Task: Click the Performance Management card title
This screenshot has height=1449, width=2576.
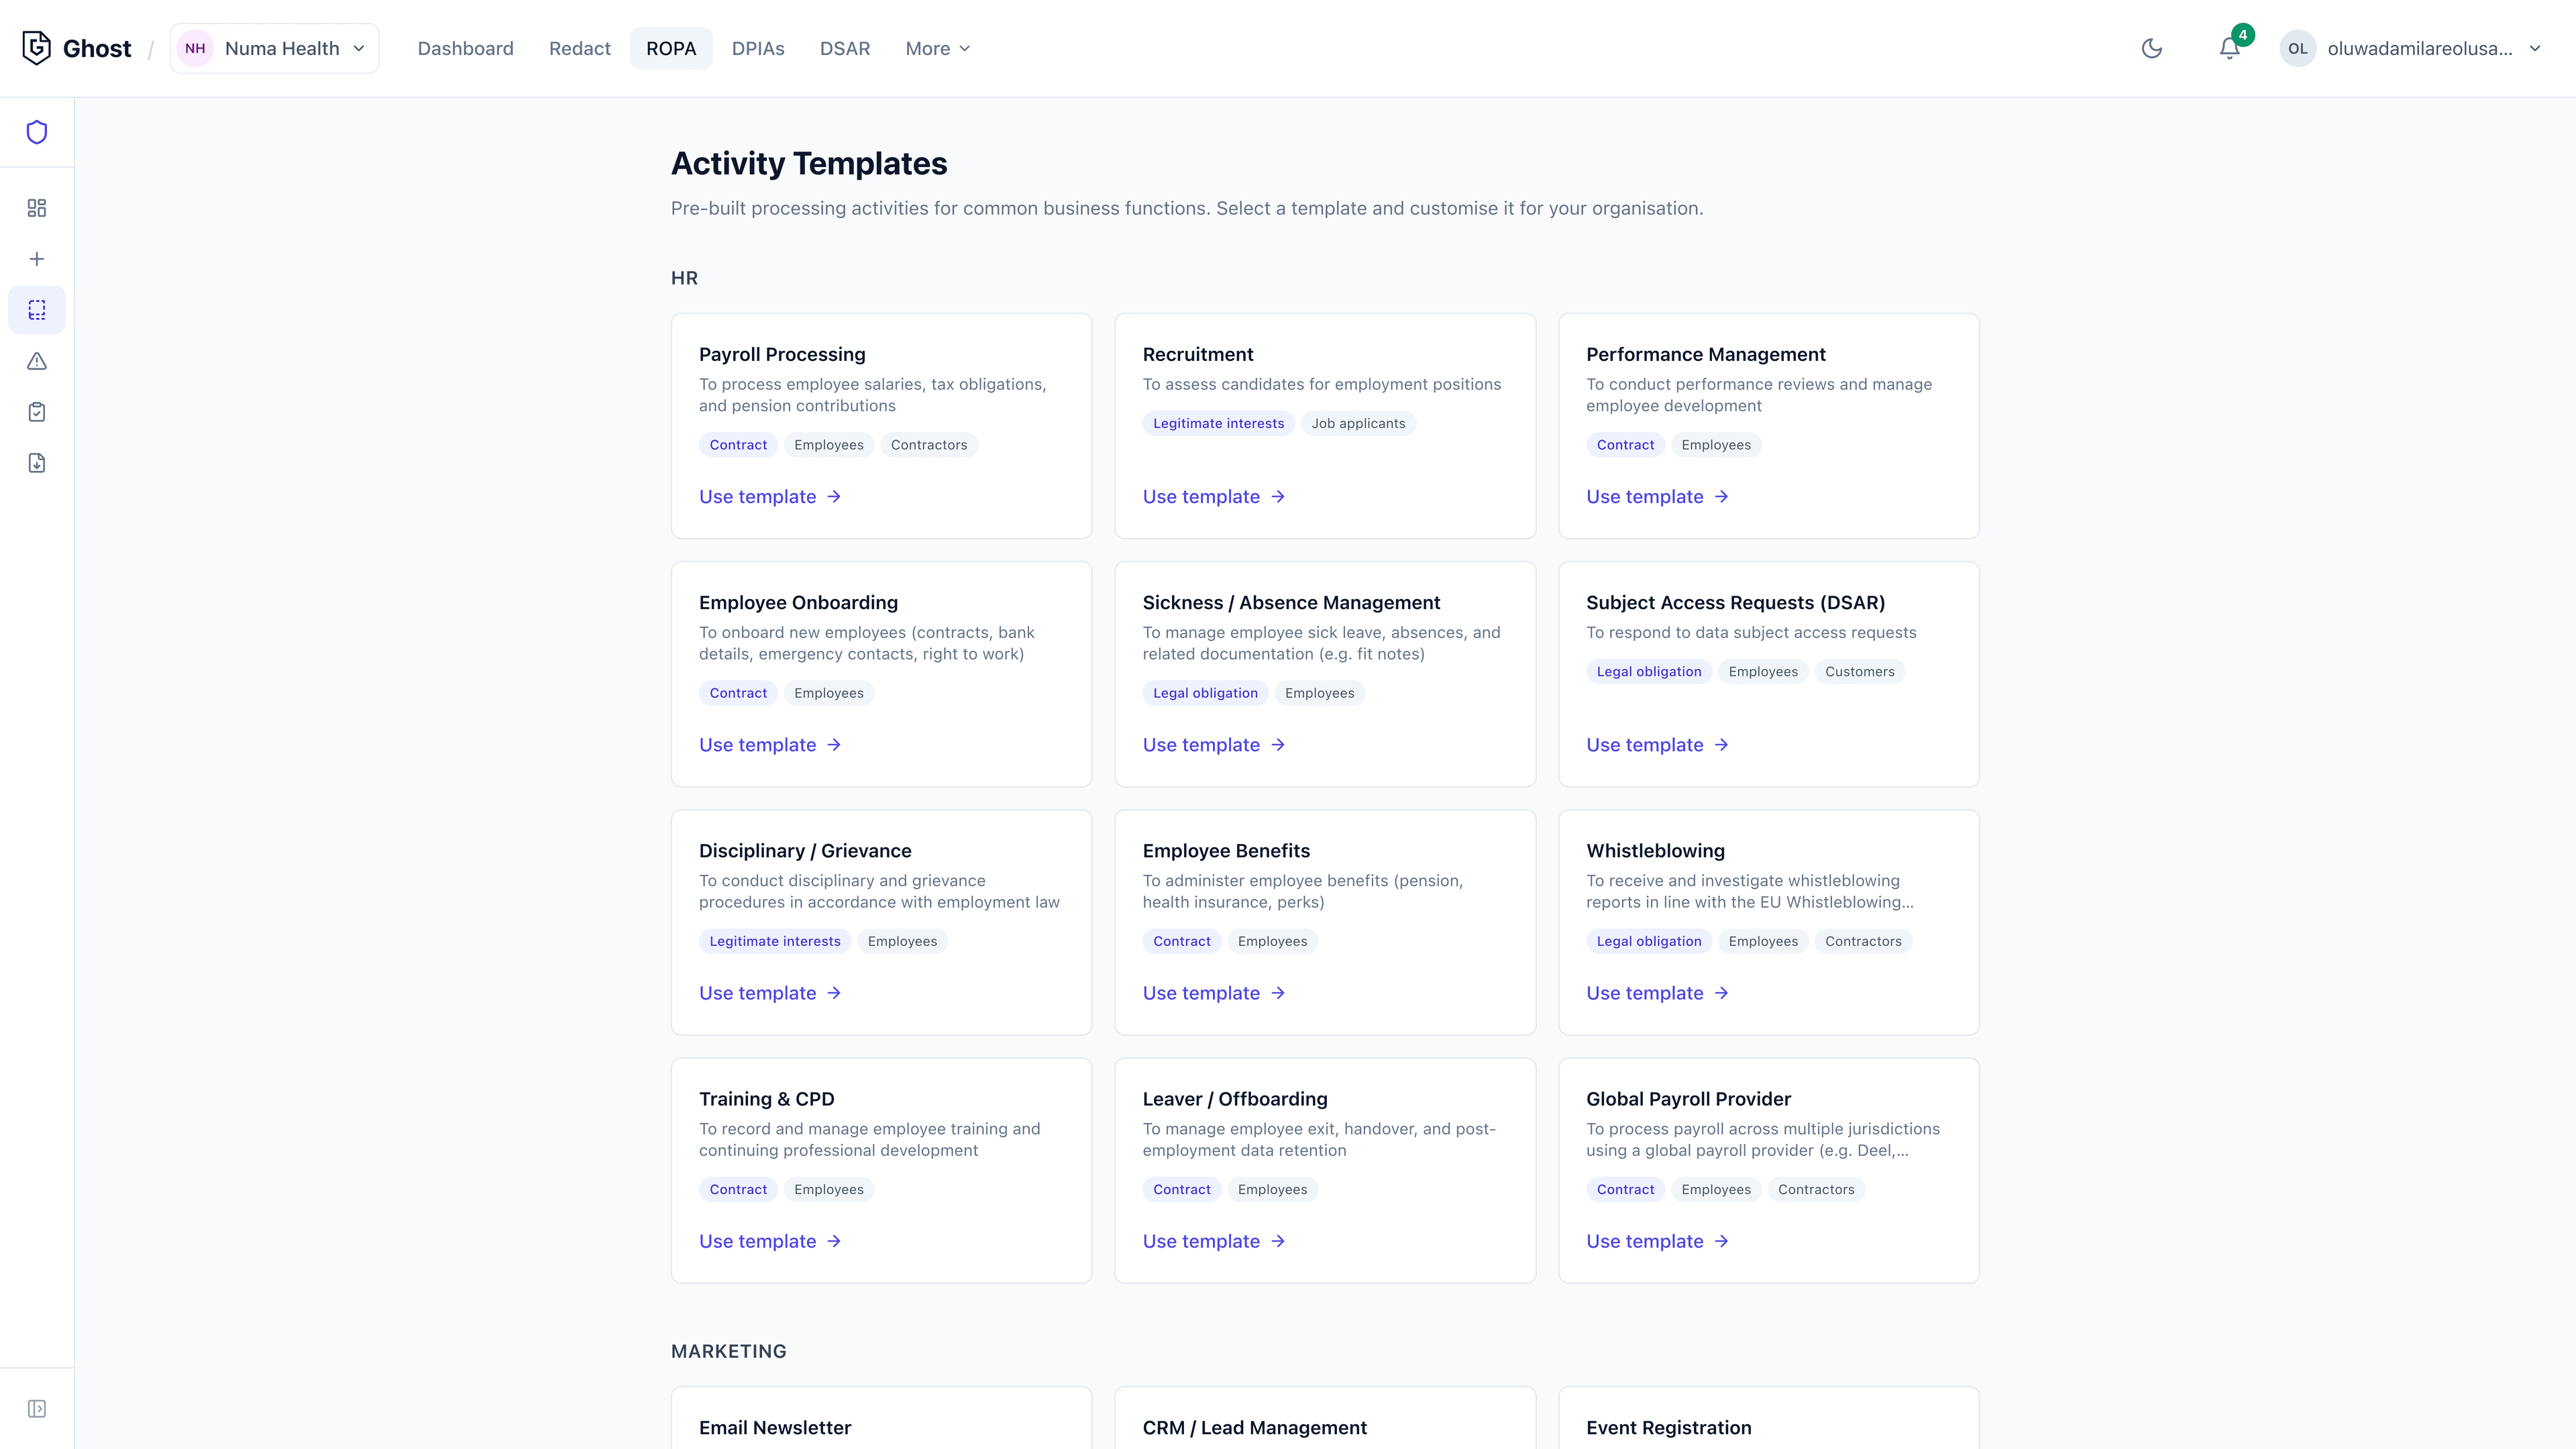Action: [1706, 354]
